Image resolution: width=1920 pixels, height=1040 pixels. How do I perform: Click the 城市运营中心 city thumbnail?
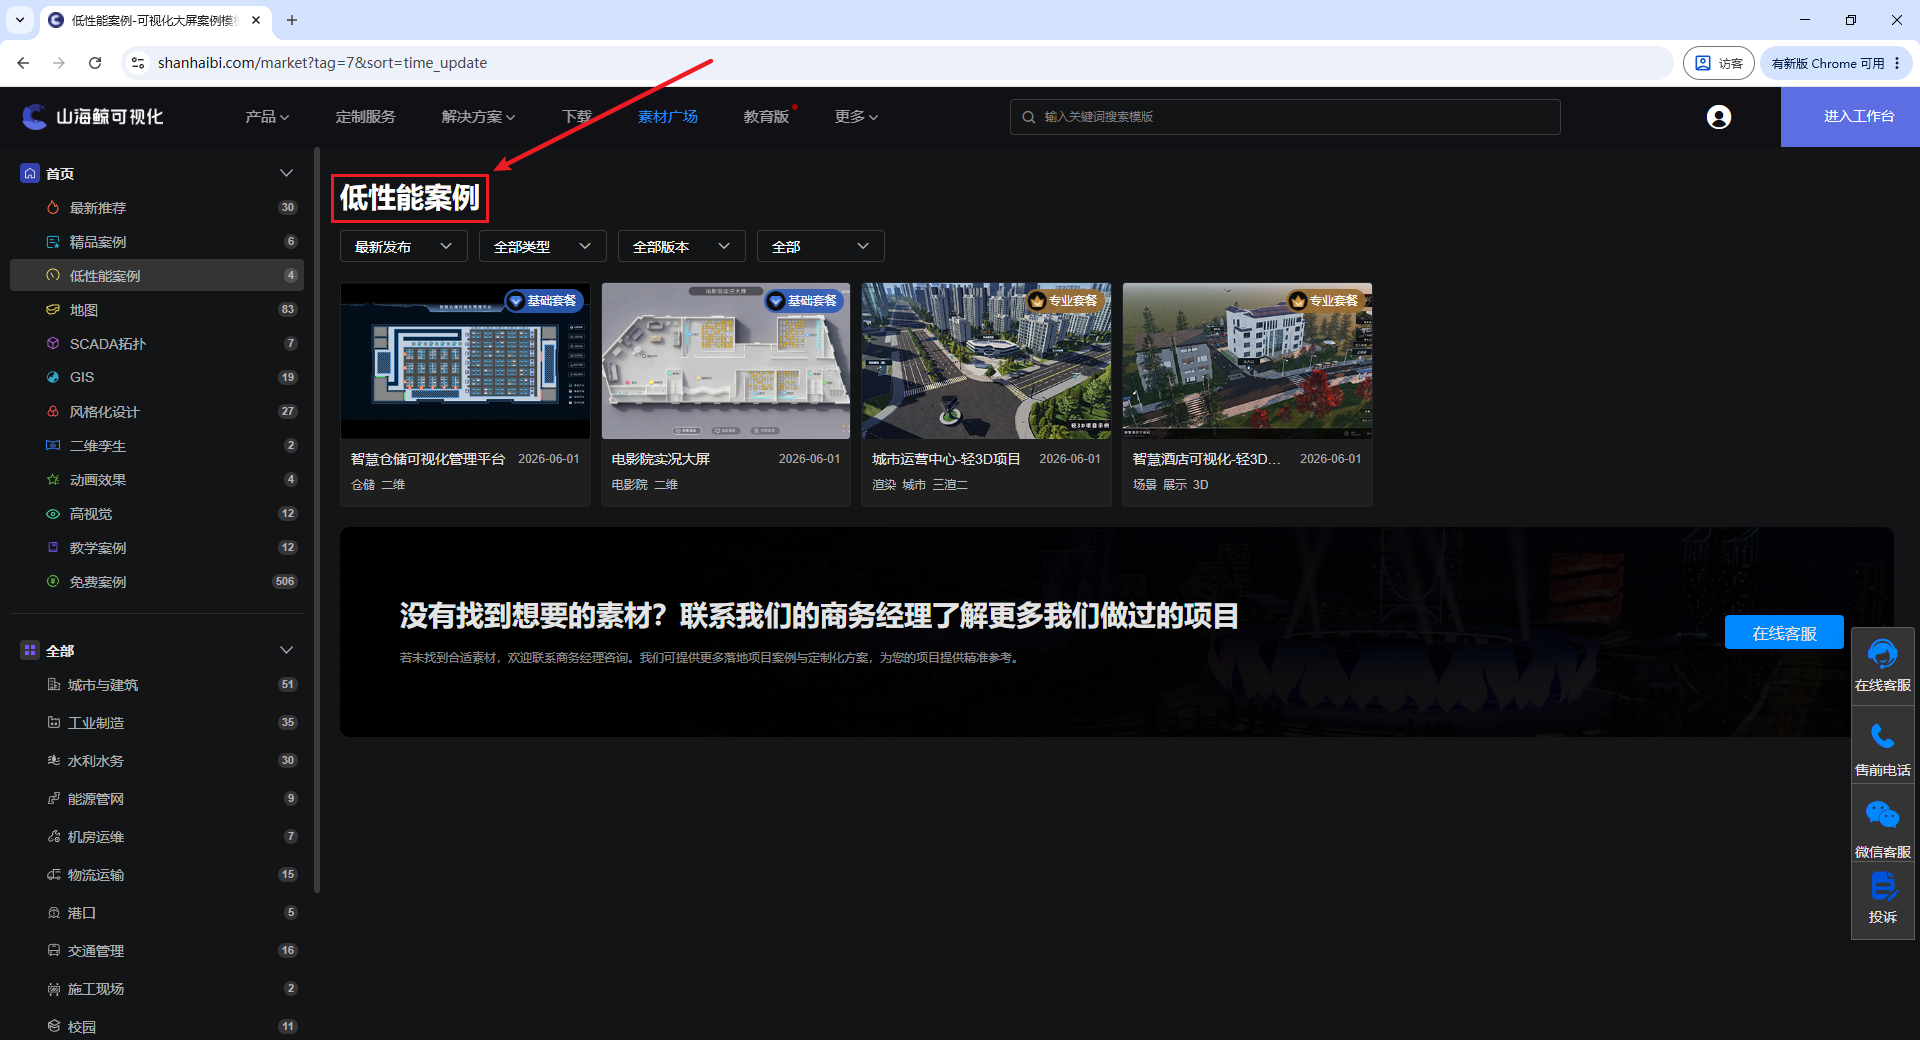point(986,360)
